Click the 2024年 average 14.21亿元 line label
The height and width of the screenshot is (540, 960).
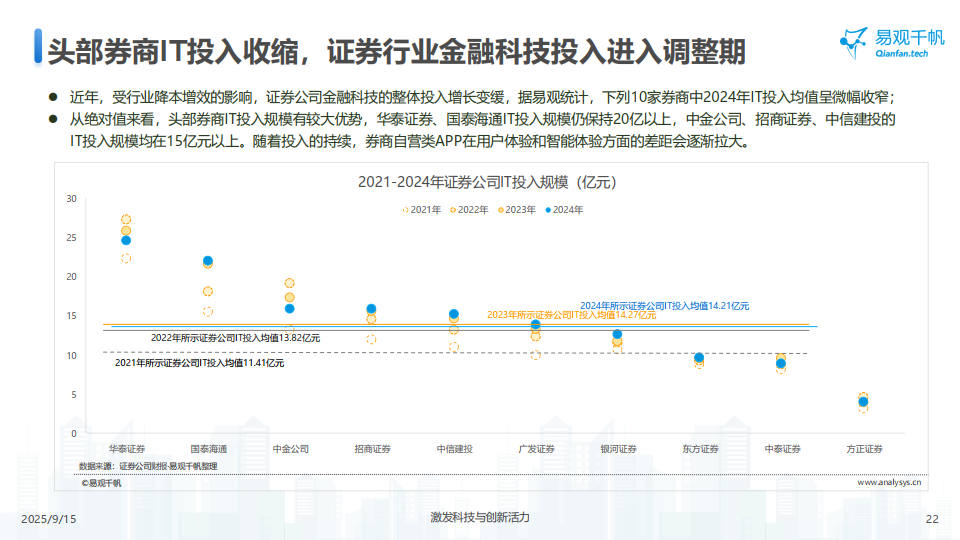pyautogui.click(x=664, y=305)
